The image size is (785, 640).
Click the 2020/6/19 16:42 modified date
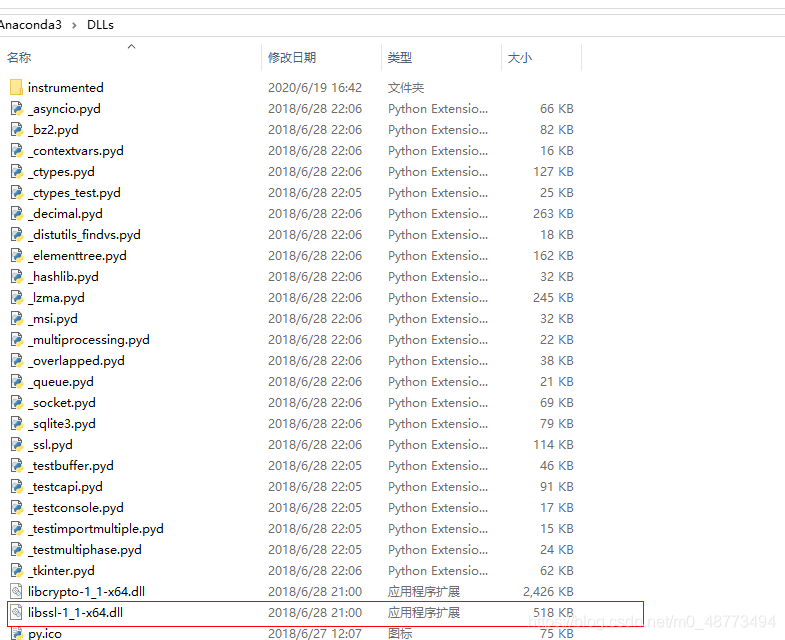tap(315, 88)
